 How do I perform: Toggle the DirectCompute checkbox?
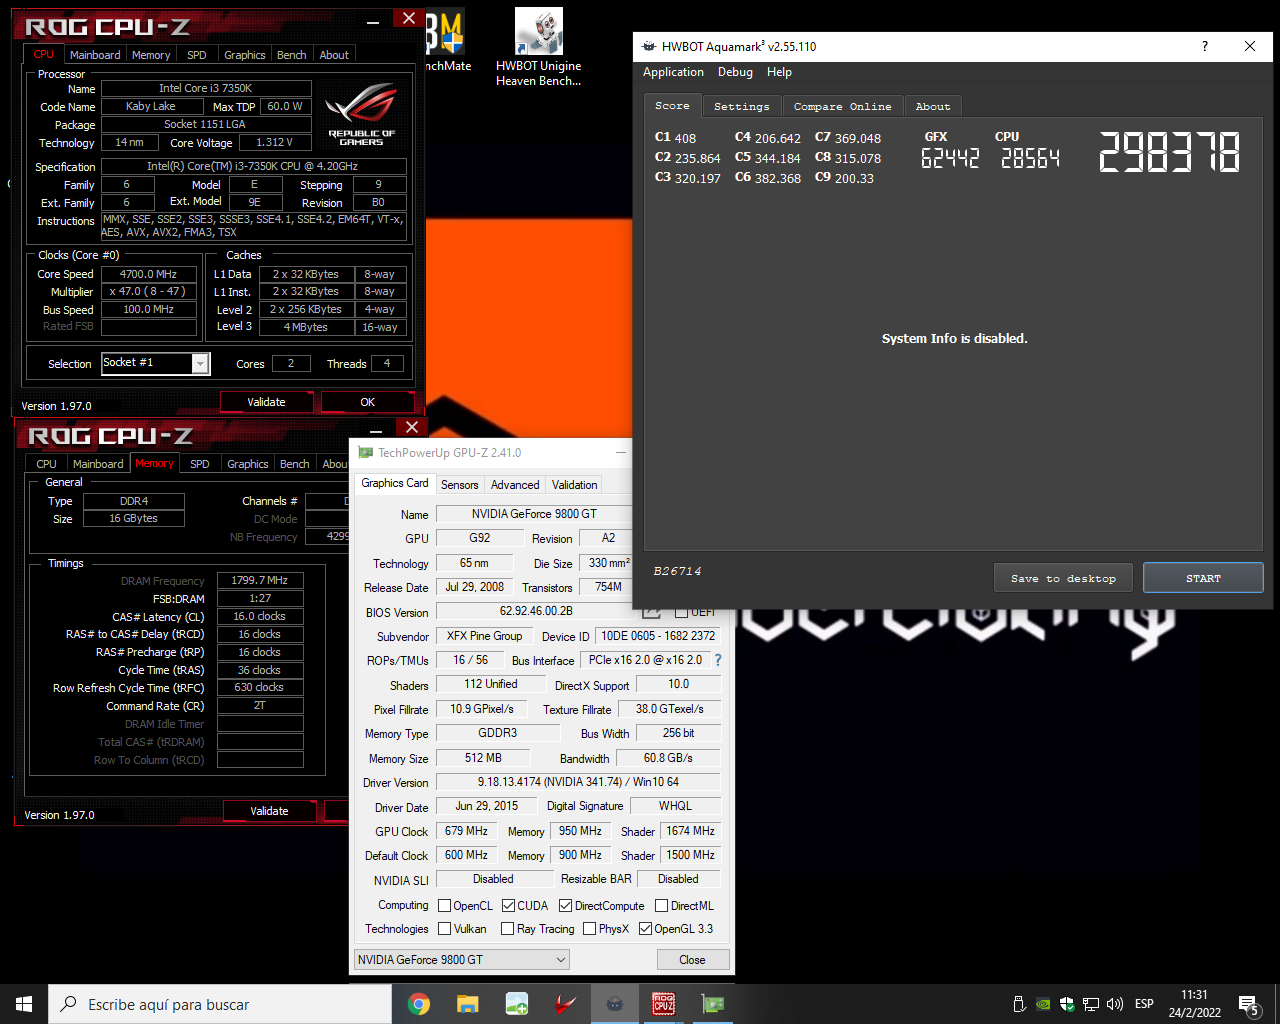click(565, 906)
